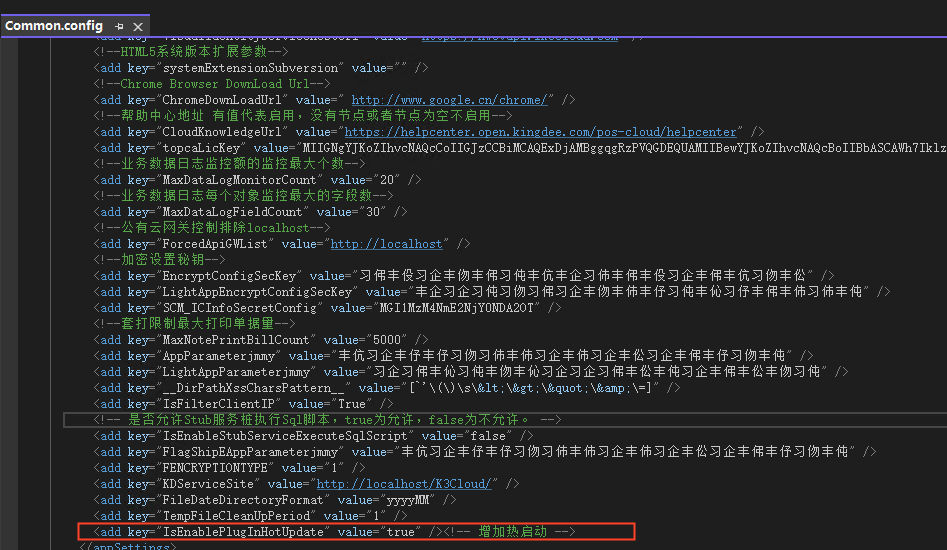Image resolution: width=947 pixels, height=550 pixels.
Task: Click the FENCRYPTIONTYPE key name
Action: coord(214,468)
